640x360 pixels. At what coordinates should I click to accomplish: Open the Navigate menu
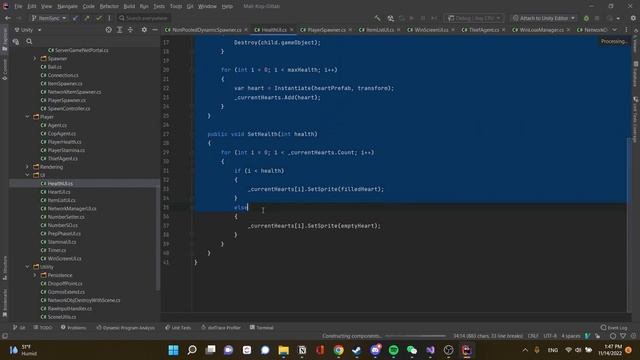click(x=67, y=6)
